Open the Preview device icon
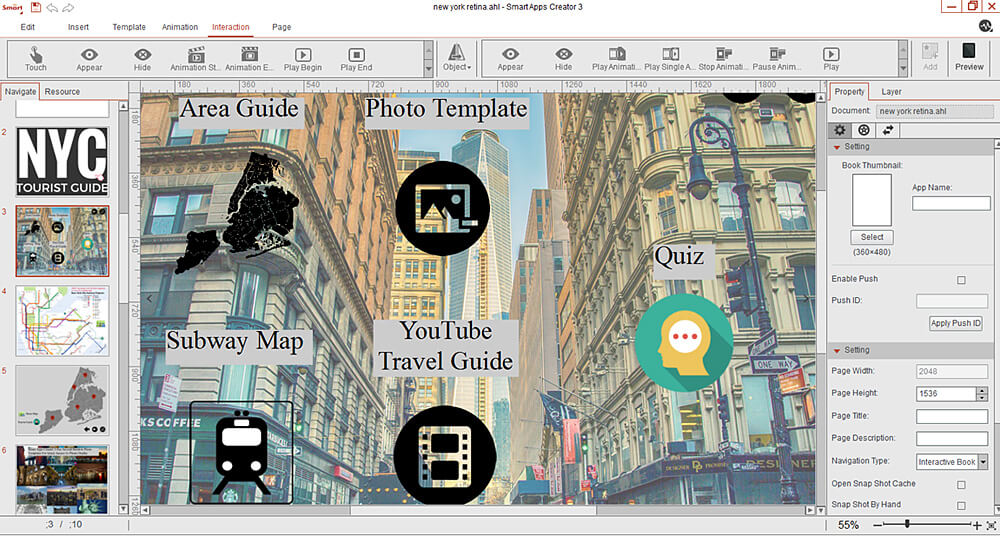1000x536 pixels. (x=969, y=51)
